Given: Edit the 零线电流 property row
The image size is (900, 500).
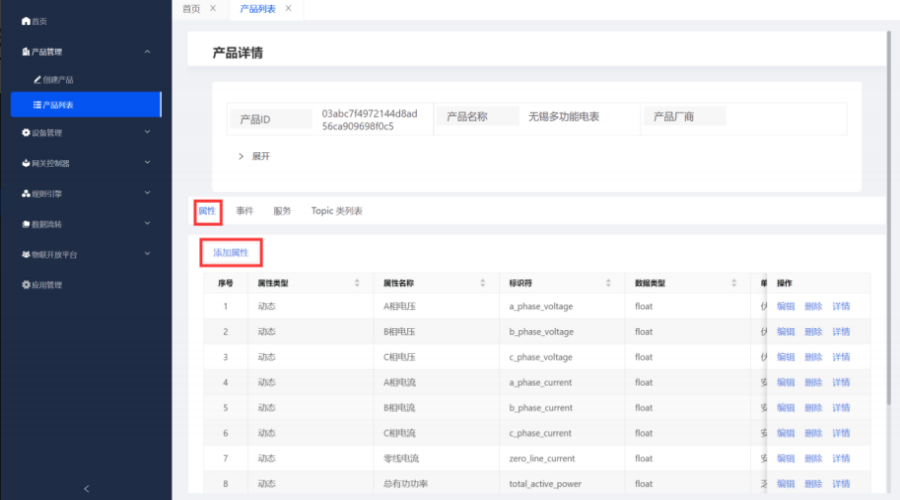Looking at the screenshot, I should [786, 458].
